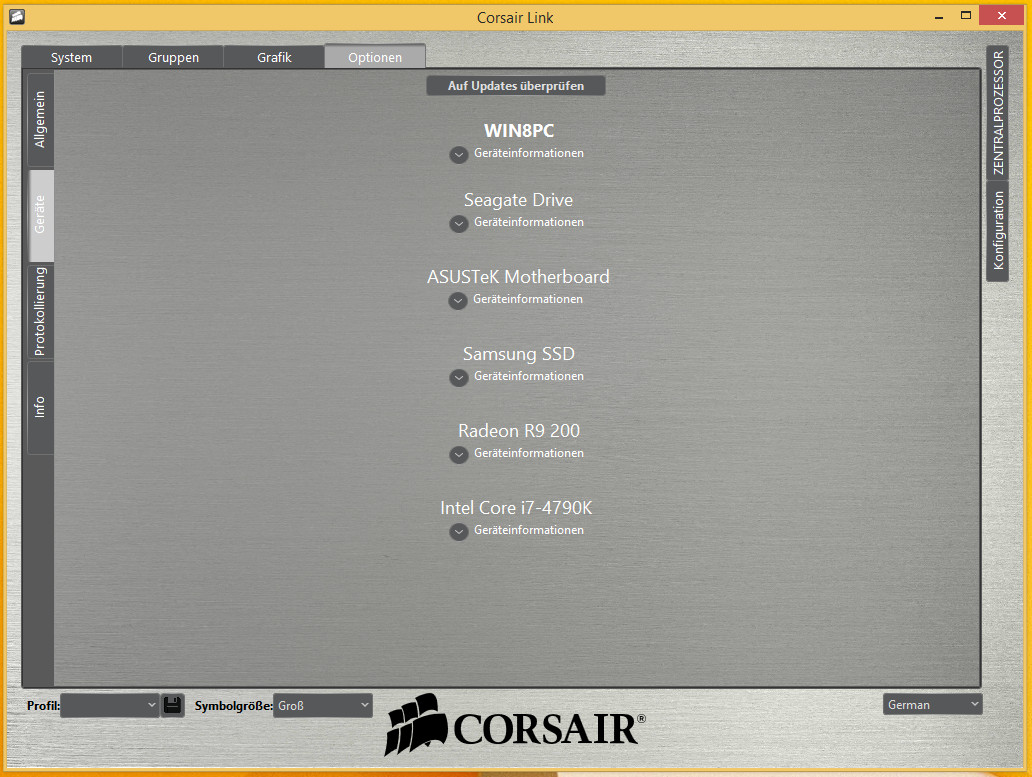
Task: Maximize the Corsair Link window
Action: (x=966, y=16)
